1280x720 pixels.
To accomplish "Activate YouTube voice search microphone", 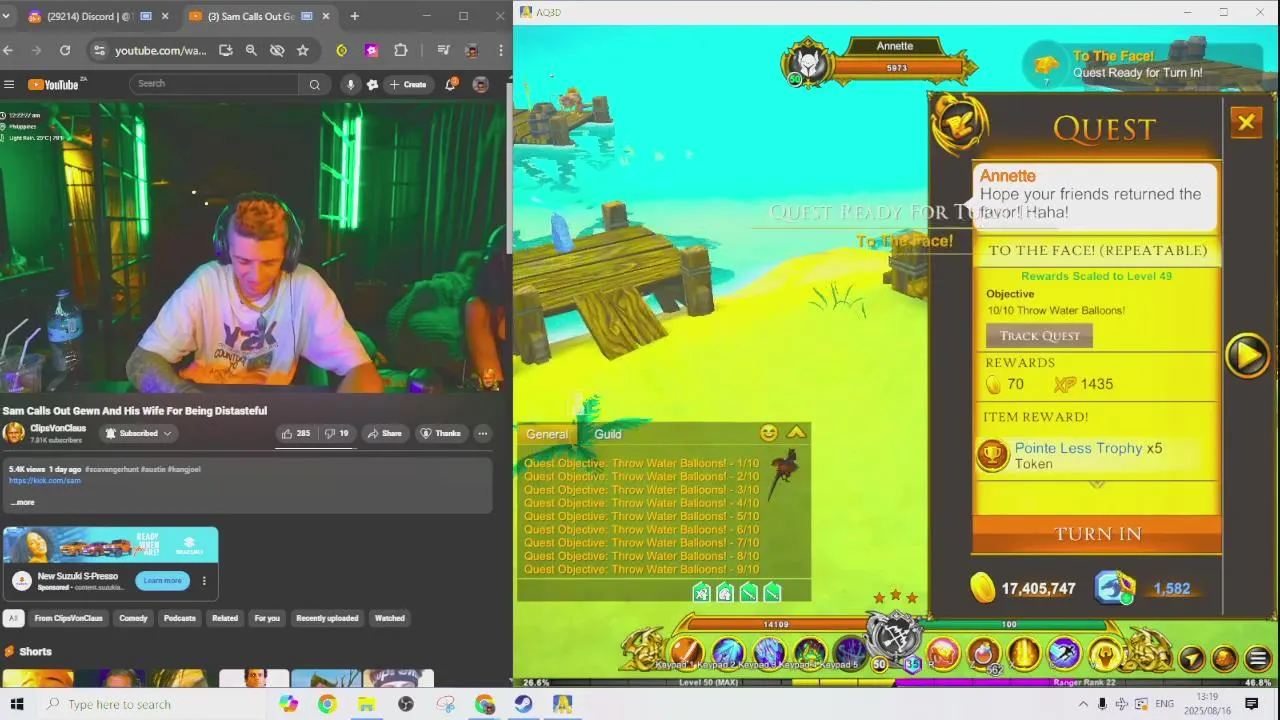I will 350,84.
